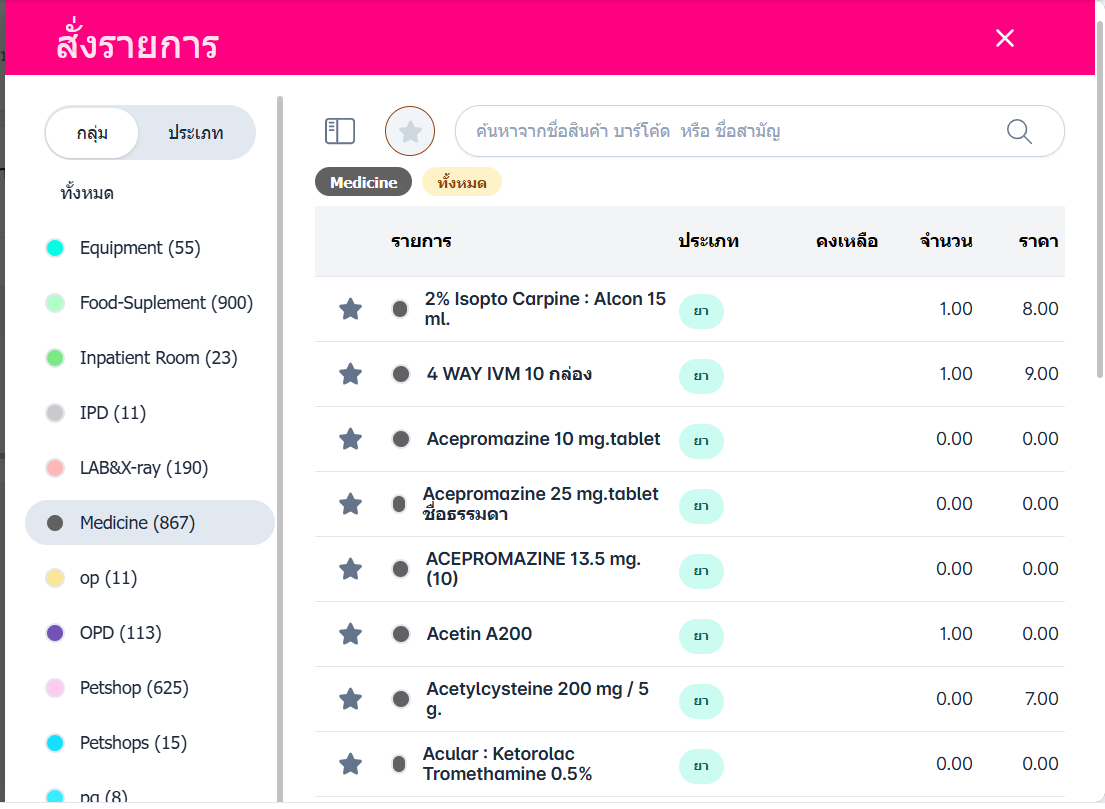Star the Acepromazine 25 mg.tablet item

pyautogui.click(x=350, y=504)
